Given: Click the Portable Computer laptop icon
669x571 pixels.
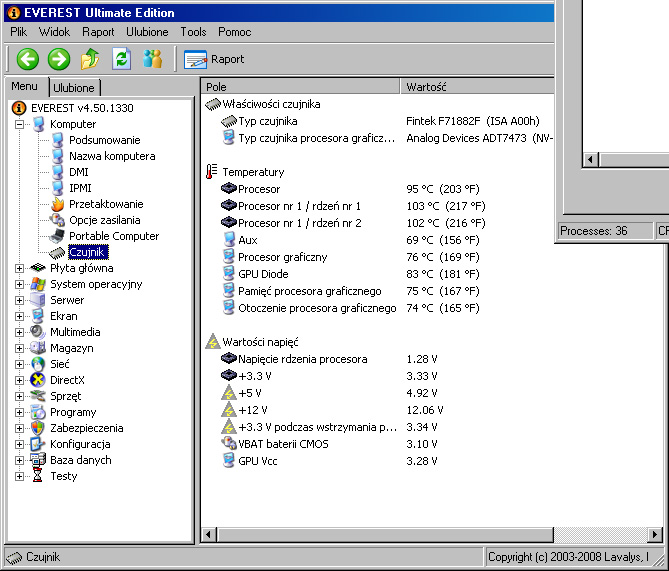Looking at the screenshot, I should [57, 236].
